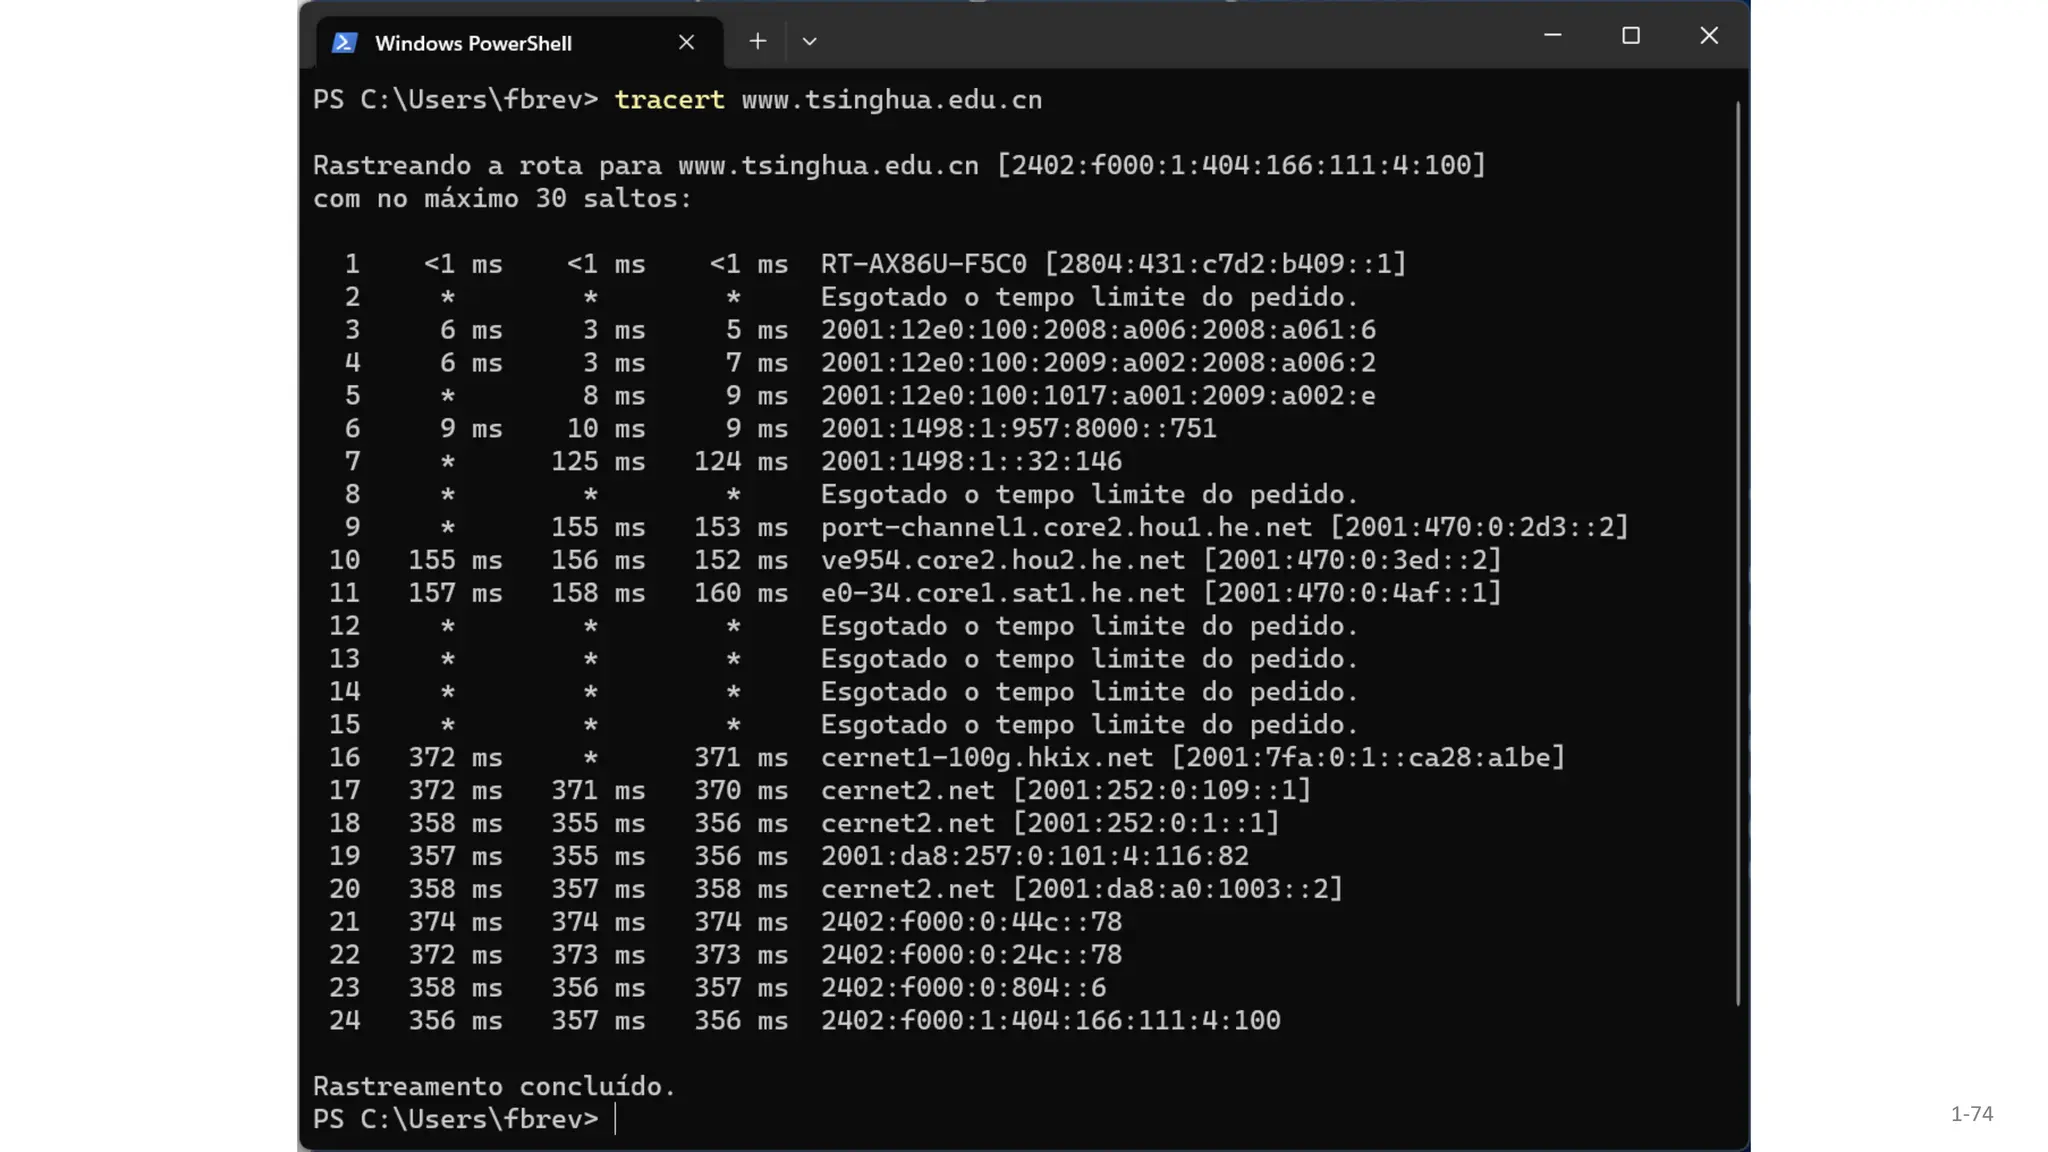Click the tracert command text
The height and width of the screenshot is (1152, 2048).
pos(669,100)
